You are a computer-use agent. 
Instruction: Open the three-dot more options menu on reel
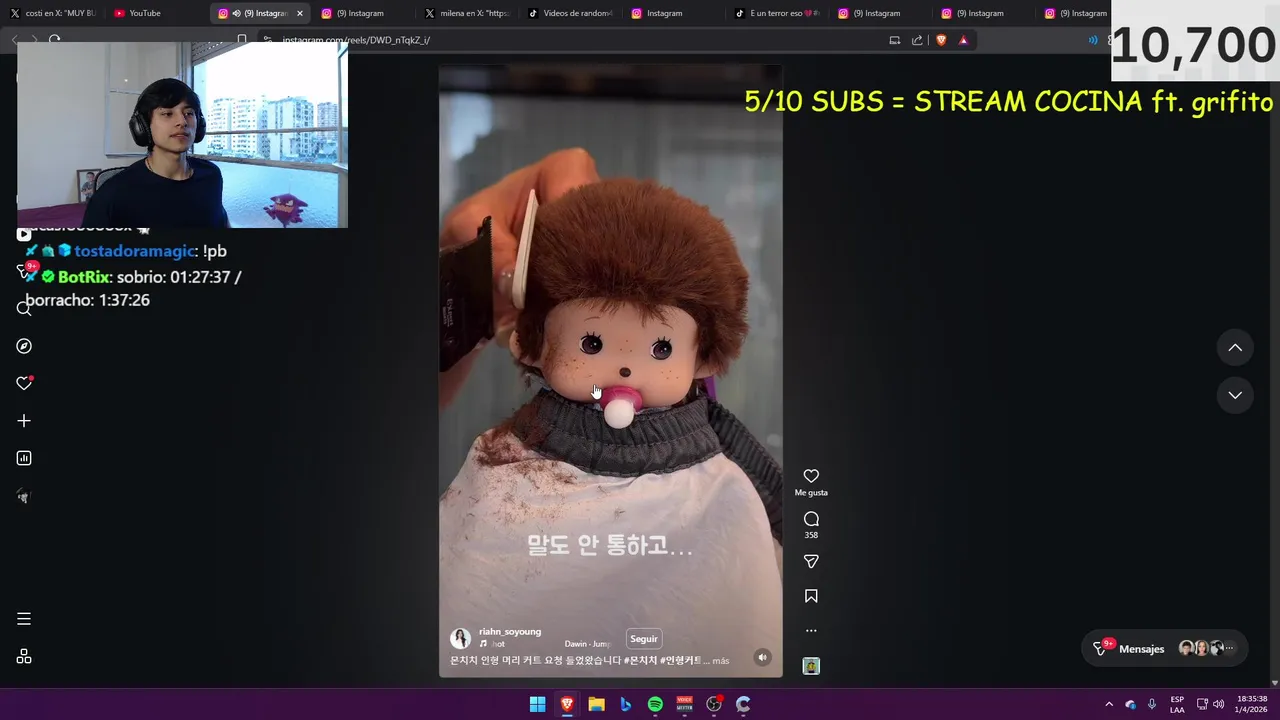pyautogui.click(x=811, y=631)
